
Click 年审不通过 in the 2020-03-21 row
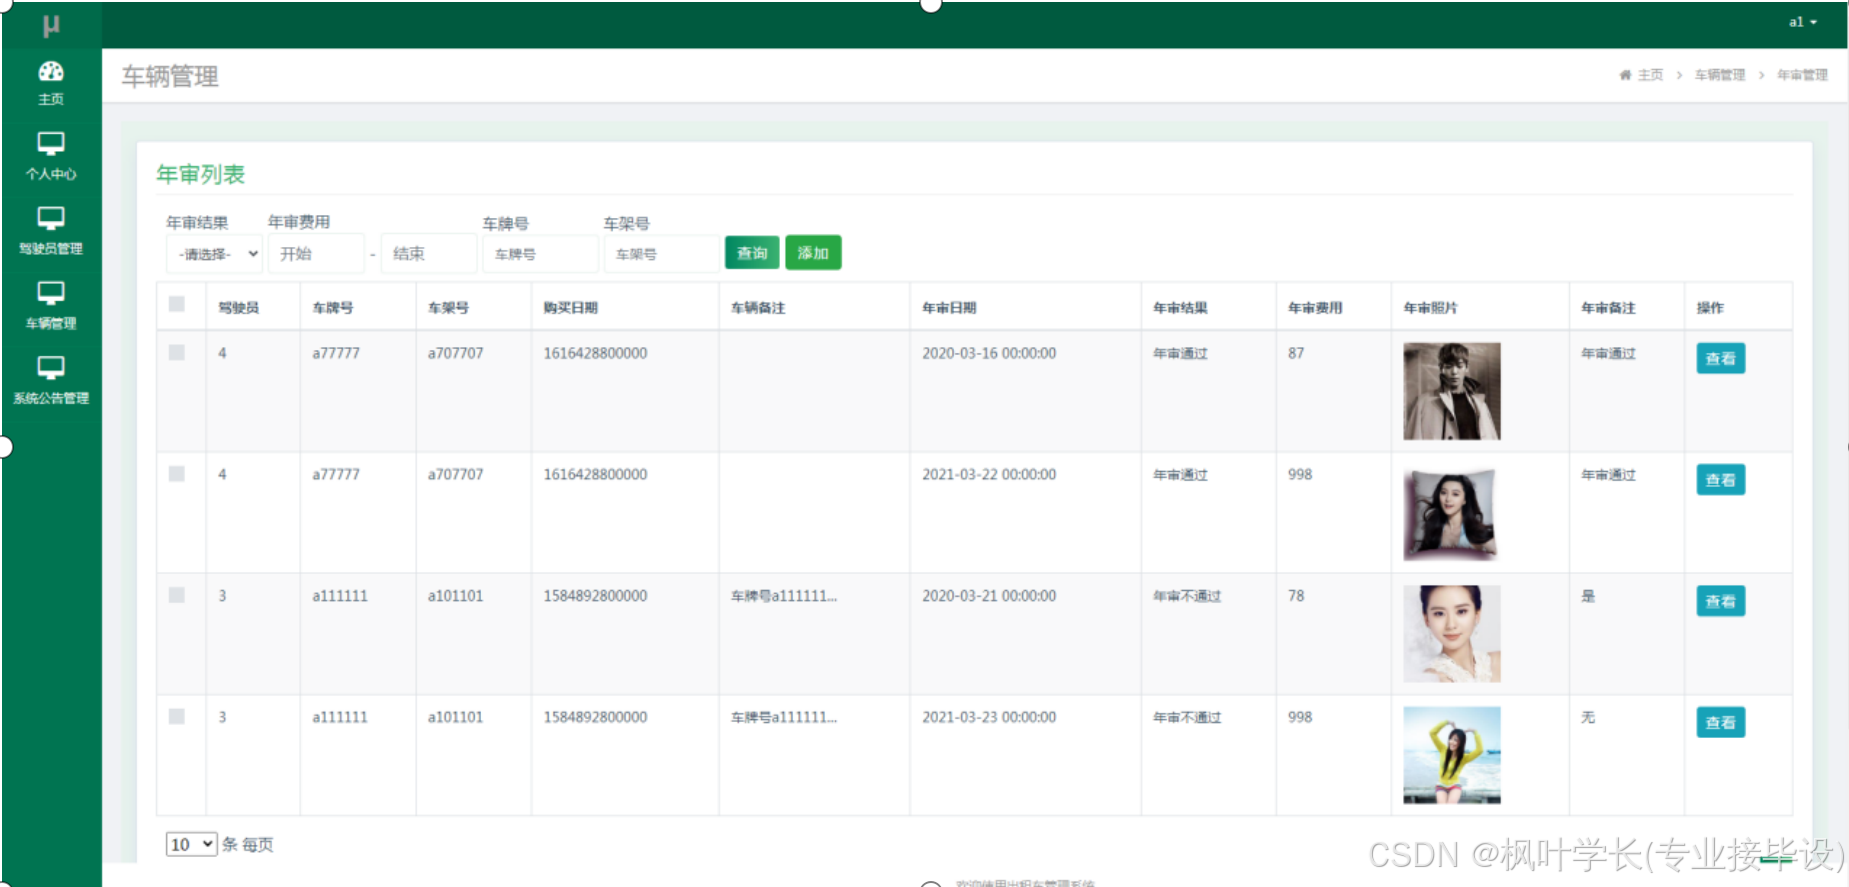point(1187,596)
